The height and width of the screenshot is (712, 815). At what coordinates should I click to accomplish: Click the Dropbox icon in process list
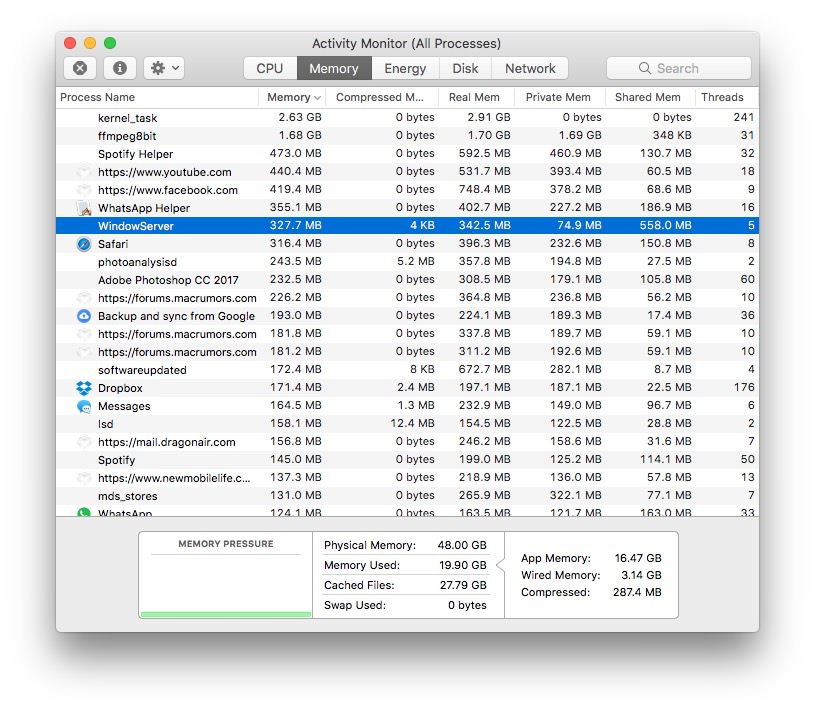pos(84,388)
